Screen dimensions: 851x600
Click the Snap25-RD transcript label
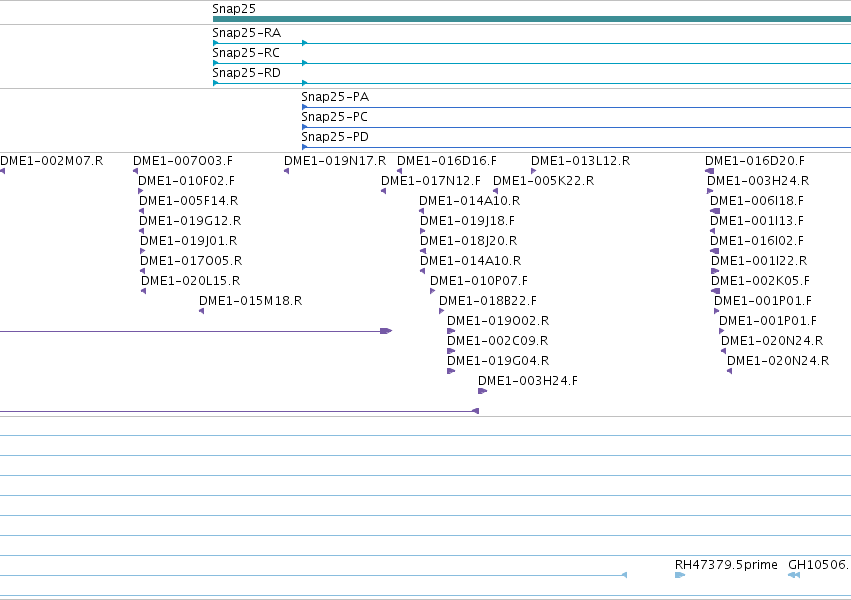coord(246,73)
